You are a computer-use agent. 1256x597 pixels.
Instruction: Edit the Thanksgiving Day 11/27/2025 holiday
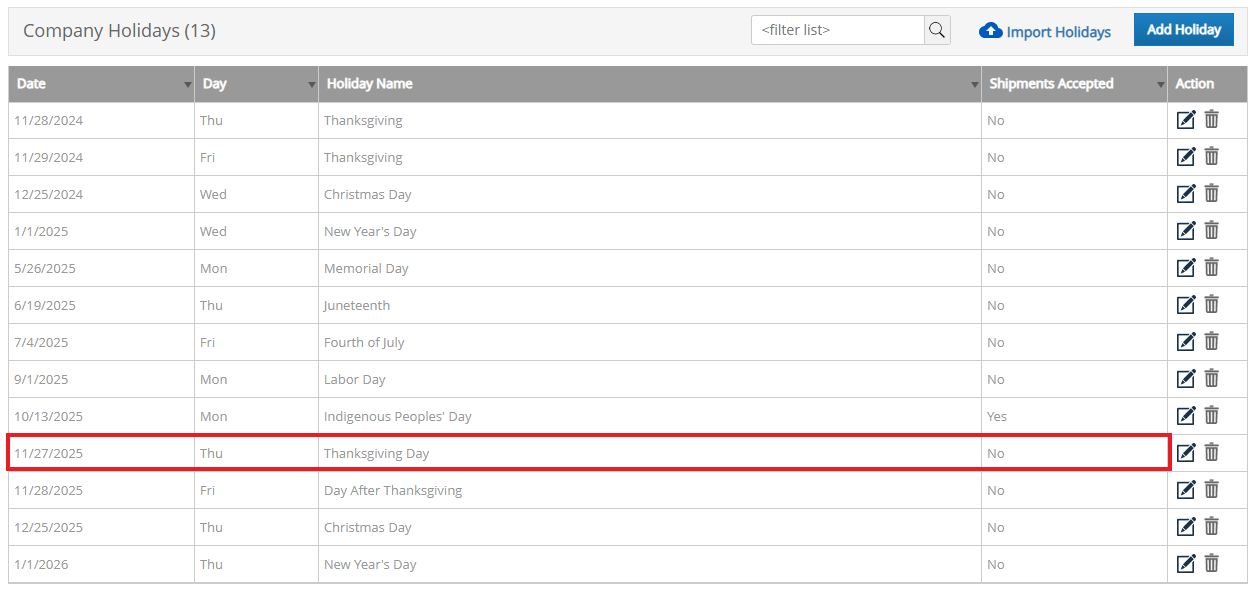1186,453
